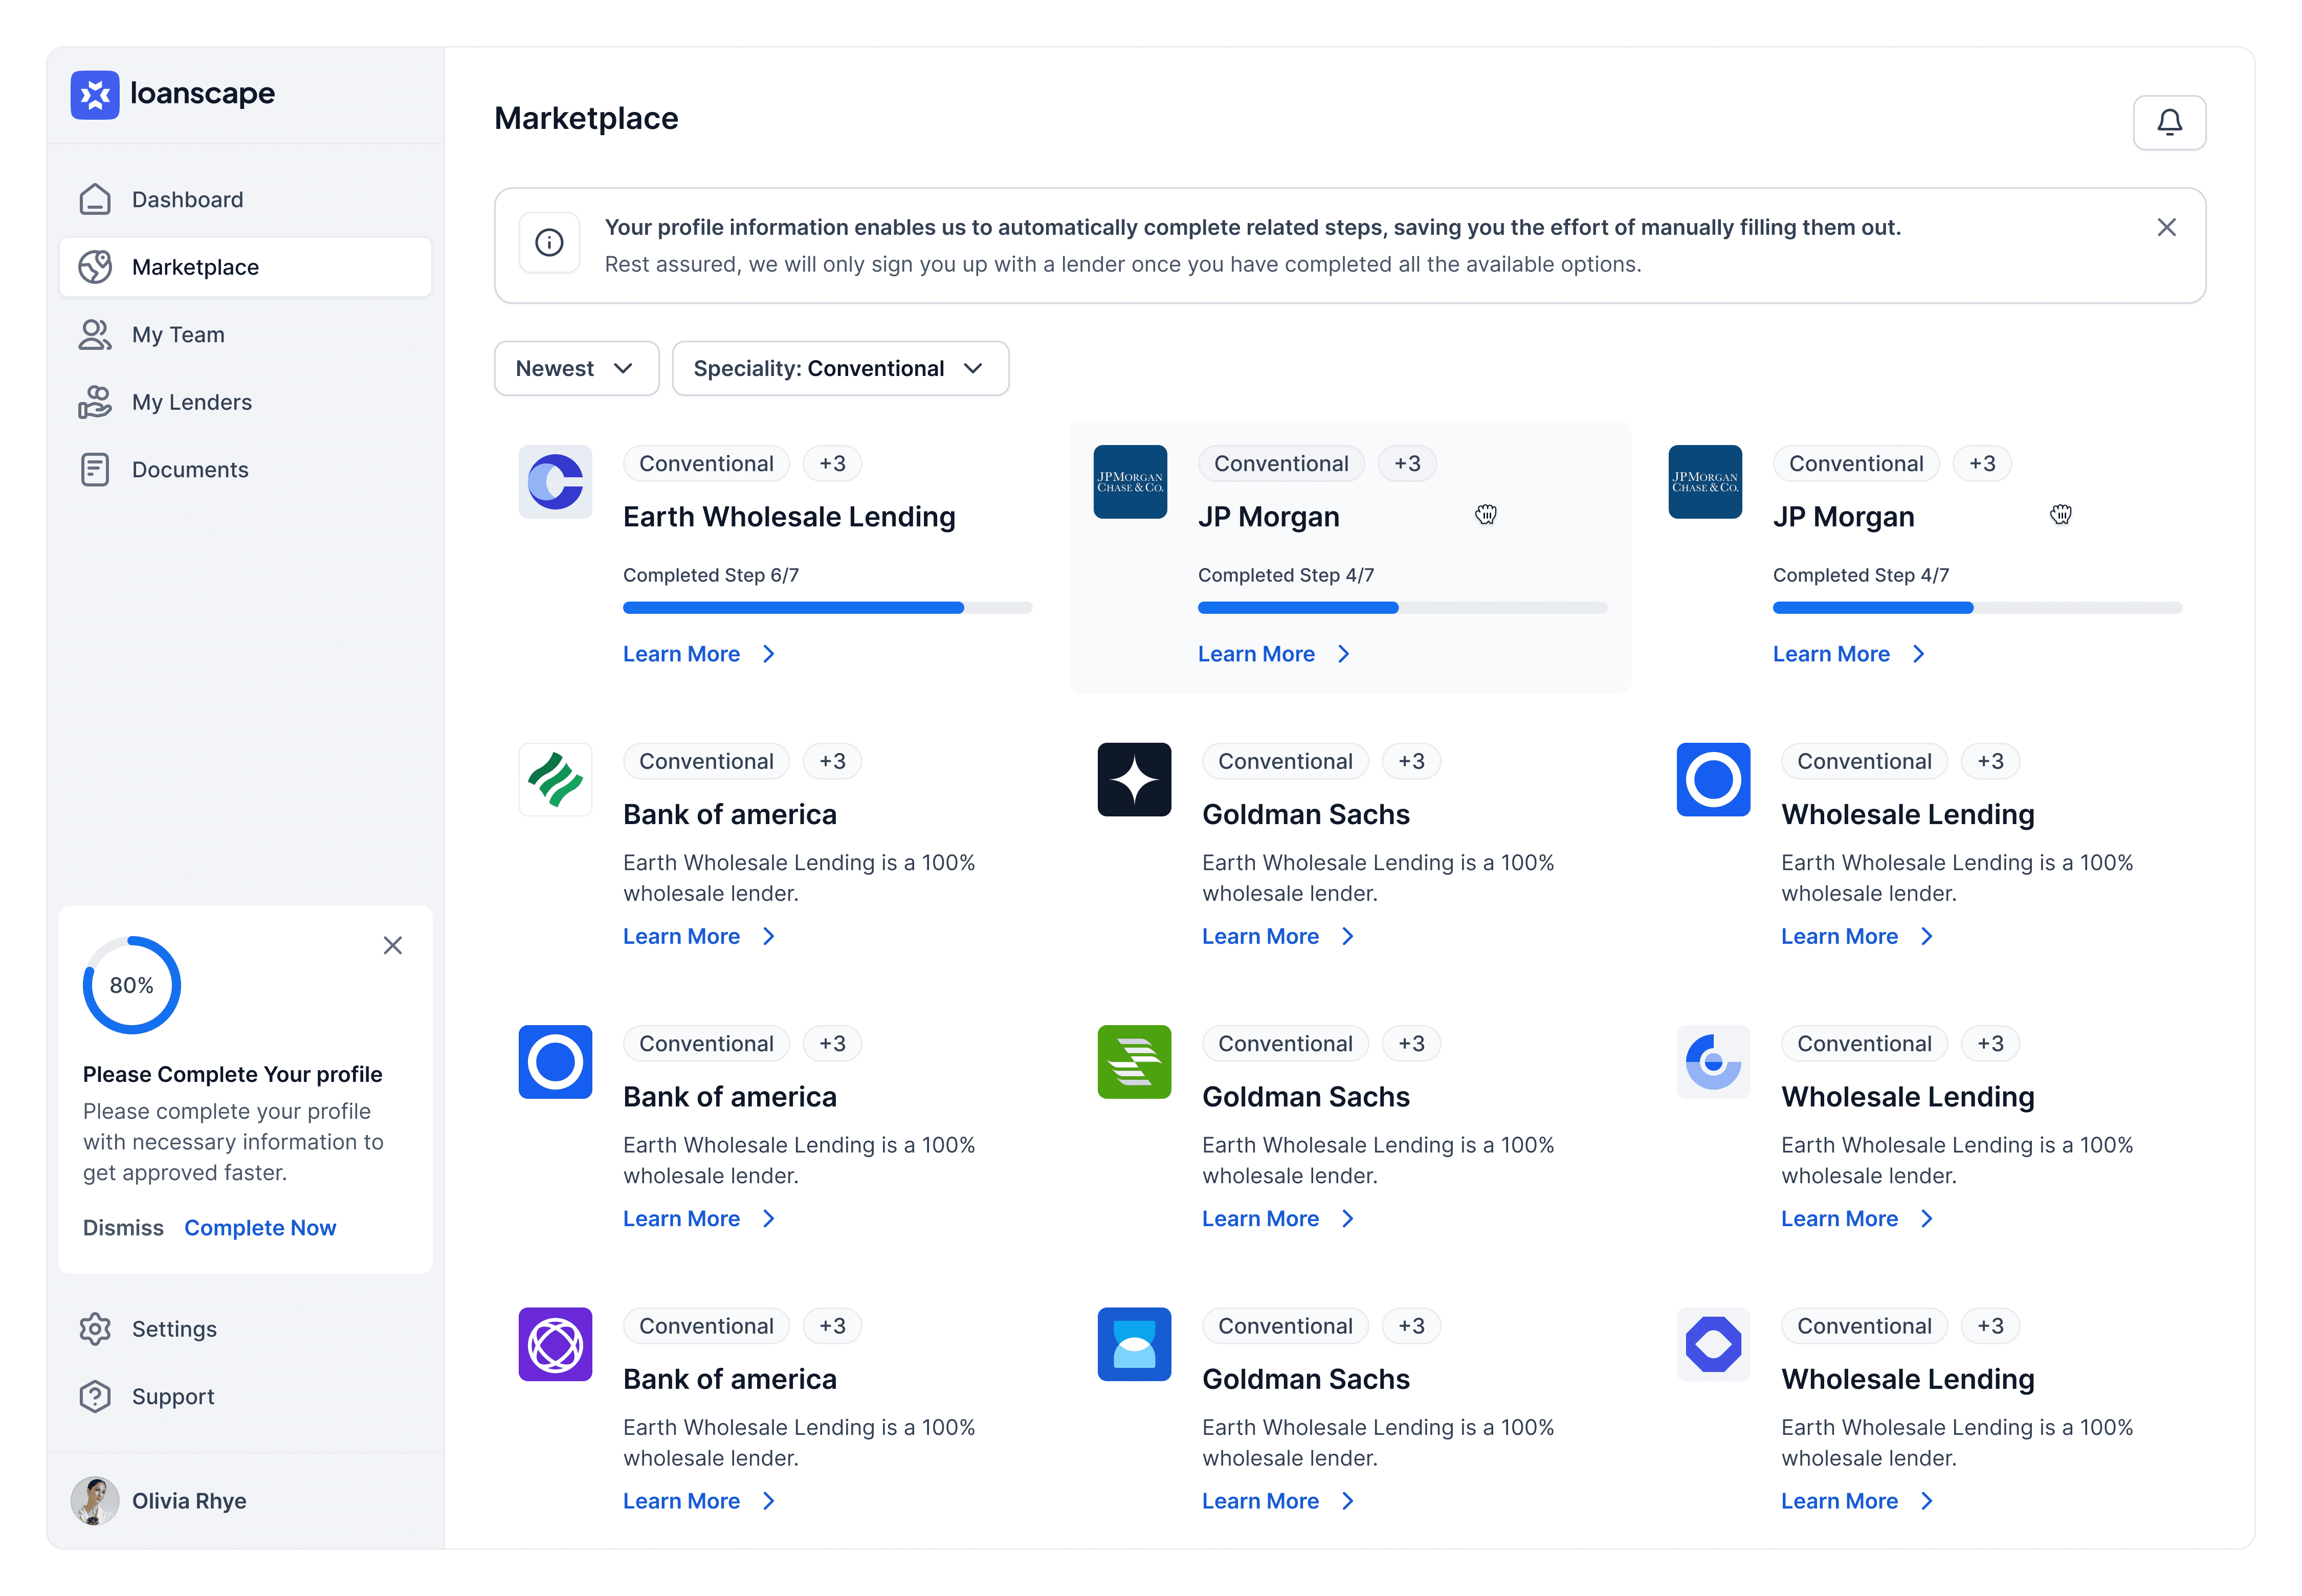Image resolution: width=2302 pixels, height=1596 pixels.
Task: Click Goldman Sachs black star logo
Action: 1134,779
